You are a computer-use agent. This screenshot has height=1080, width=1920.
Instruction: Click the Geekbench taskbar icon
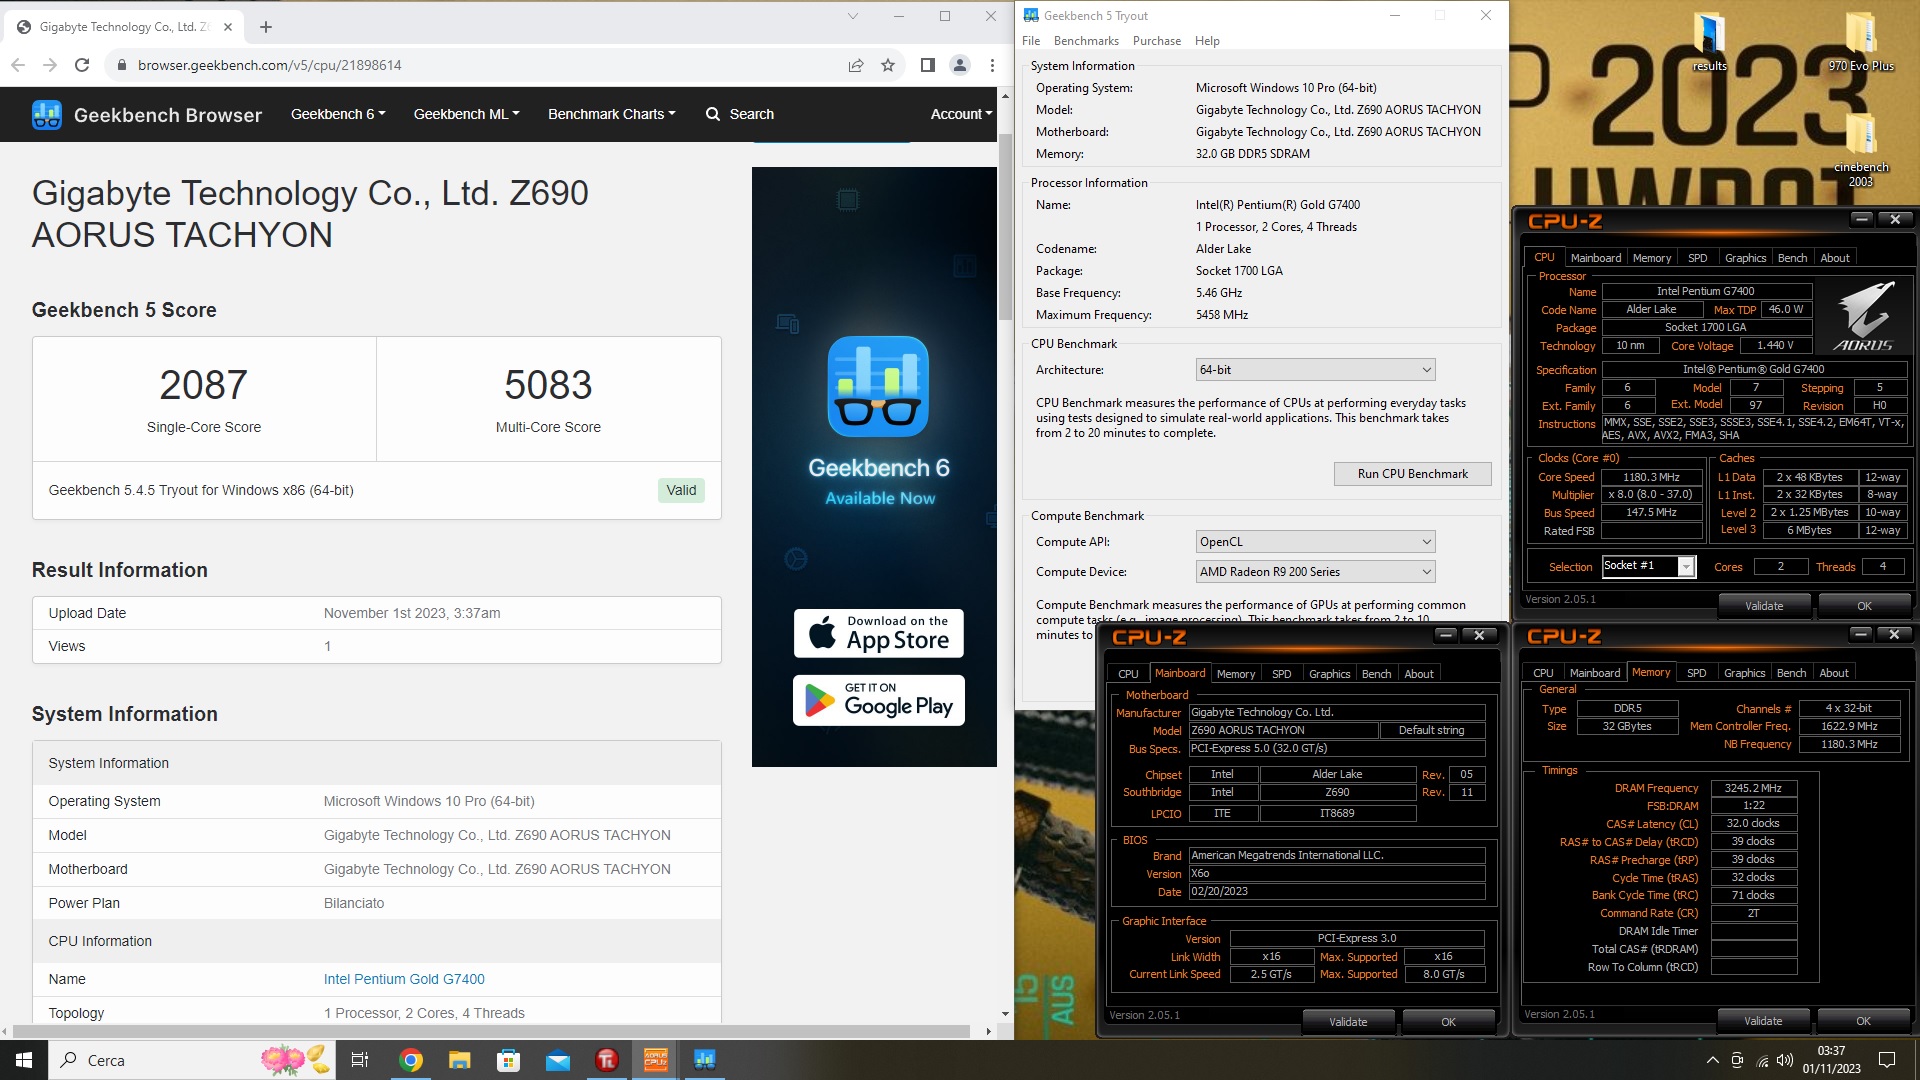tap(705, 1060)
